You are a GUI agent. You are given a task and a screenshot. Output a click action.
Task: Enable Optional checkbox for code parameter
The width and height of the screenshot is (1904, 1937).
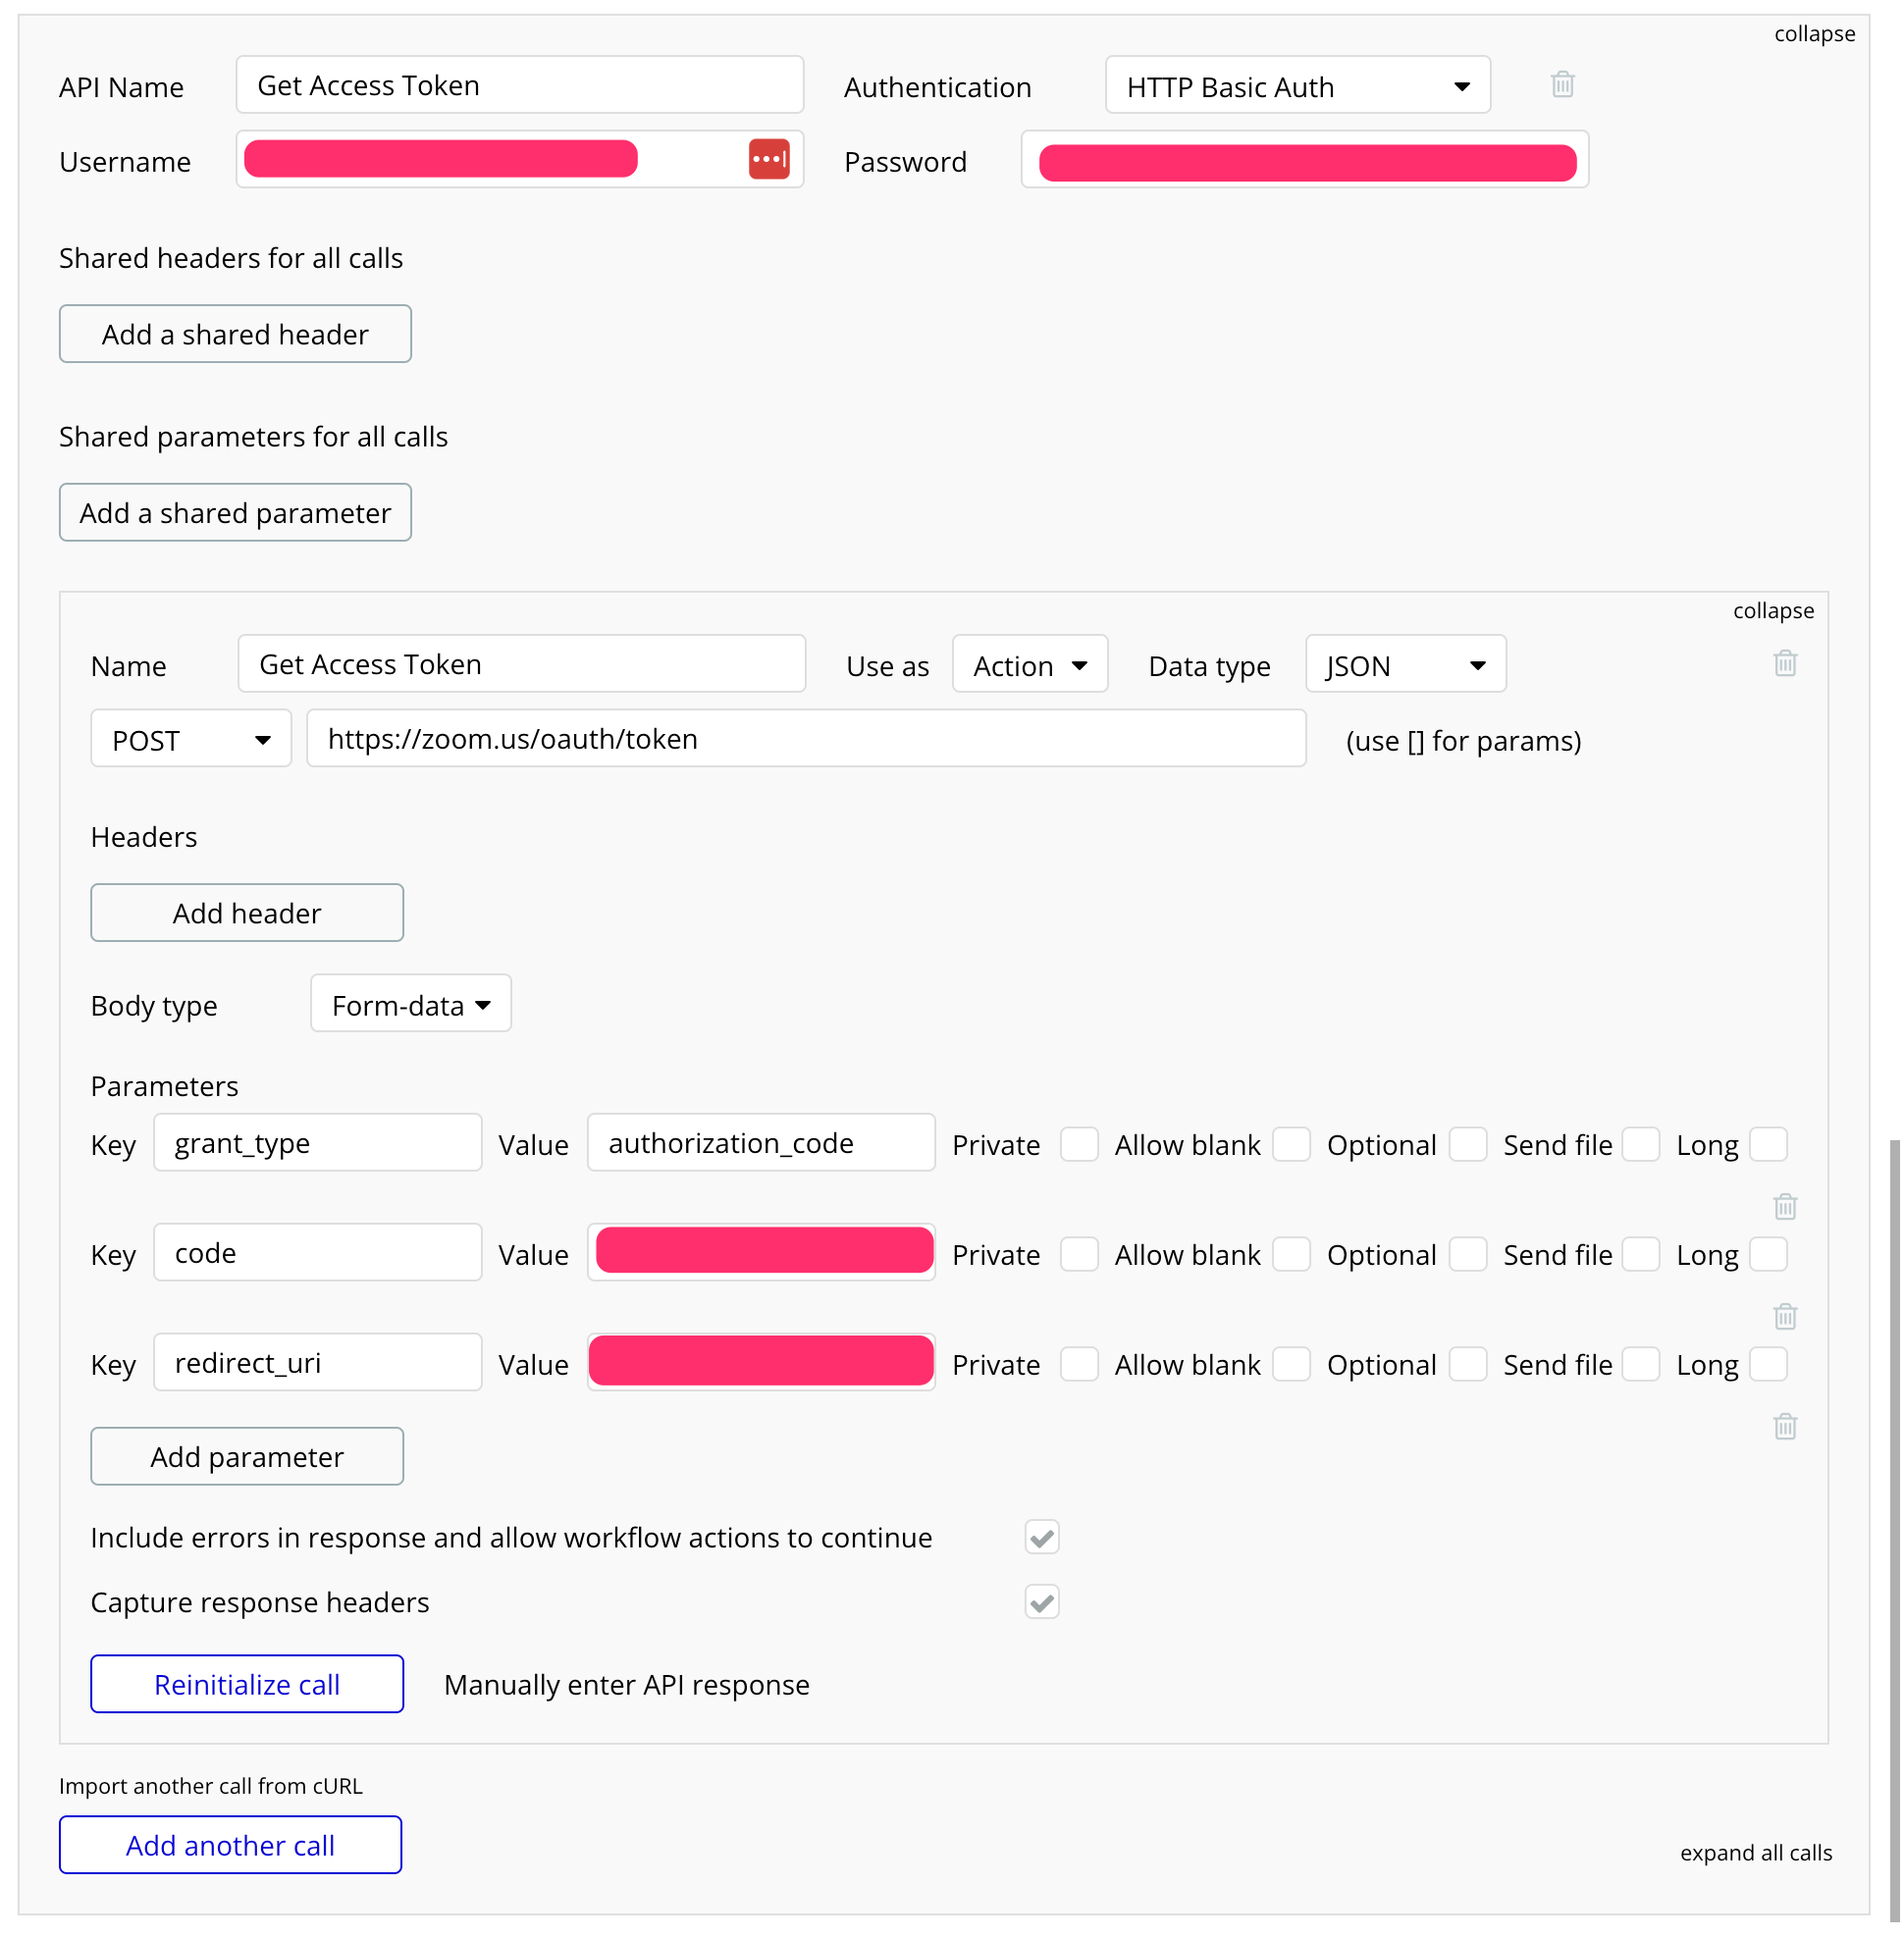tap(1467, 1254)
